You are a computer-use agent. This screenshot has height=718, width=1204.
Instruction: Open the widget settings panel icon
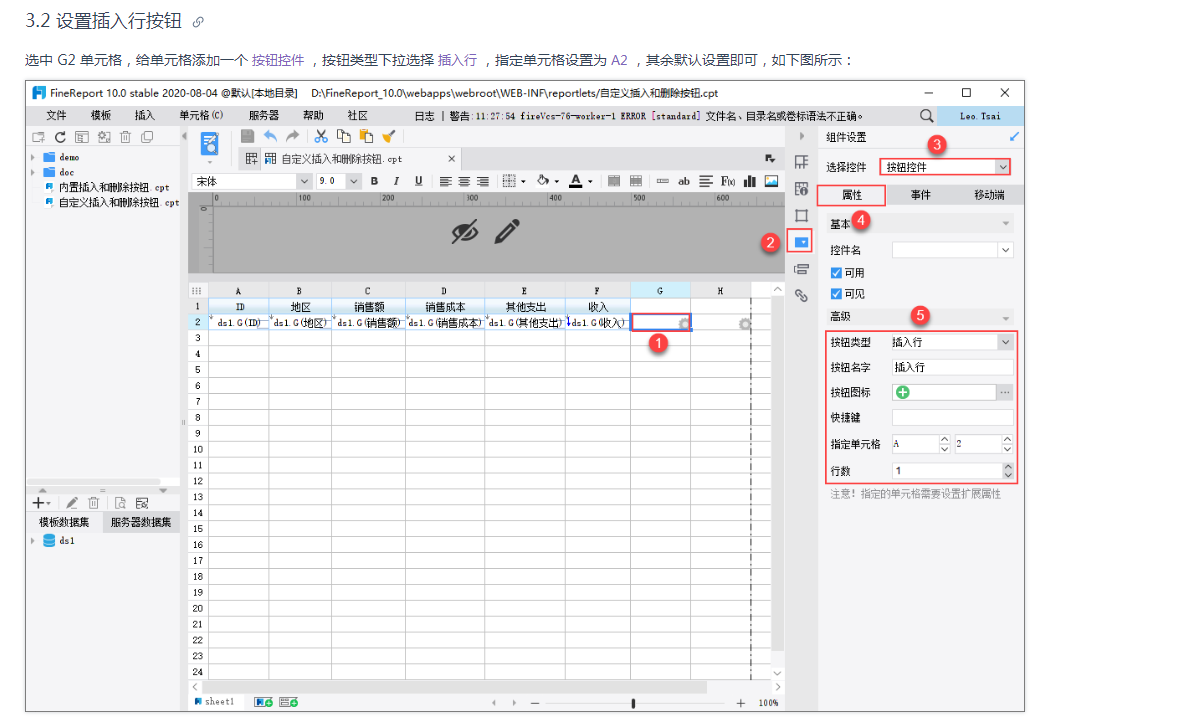800,241
